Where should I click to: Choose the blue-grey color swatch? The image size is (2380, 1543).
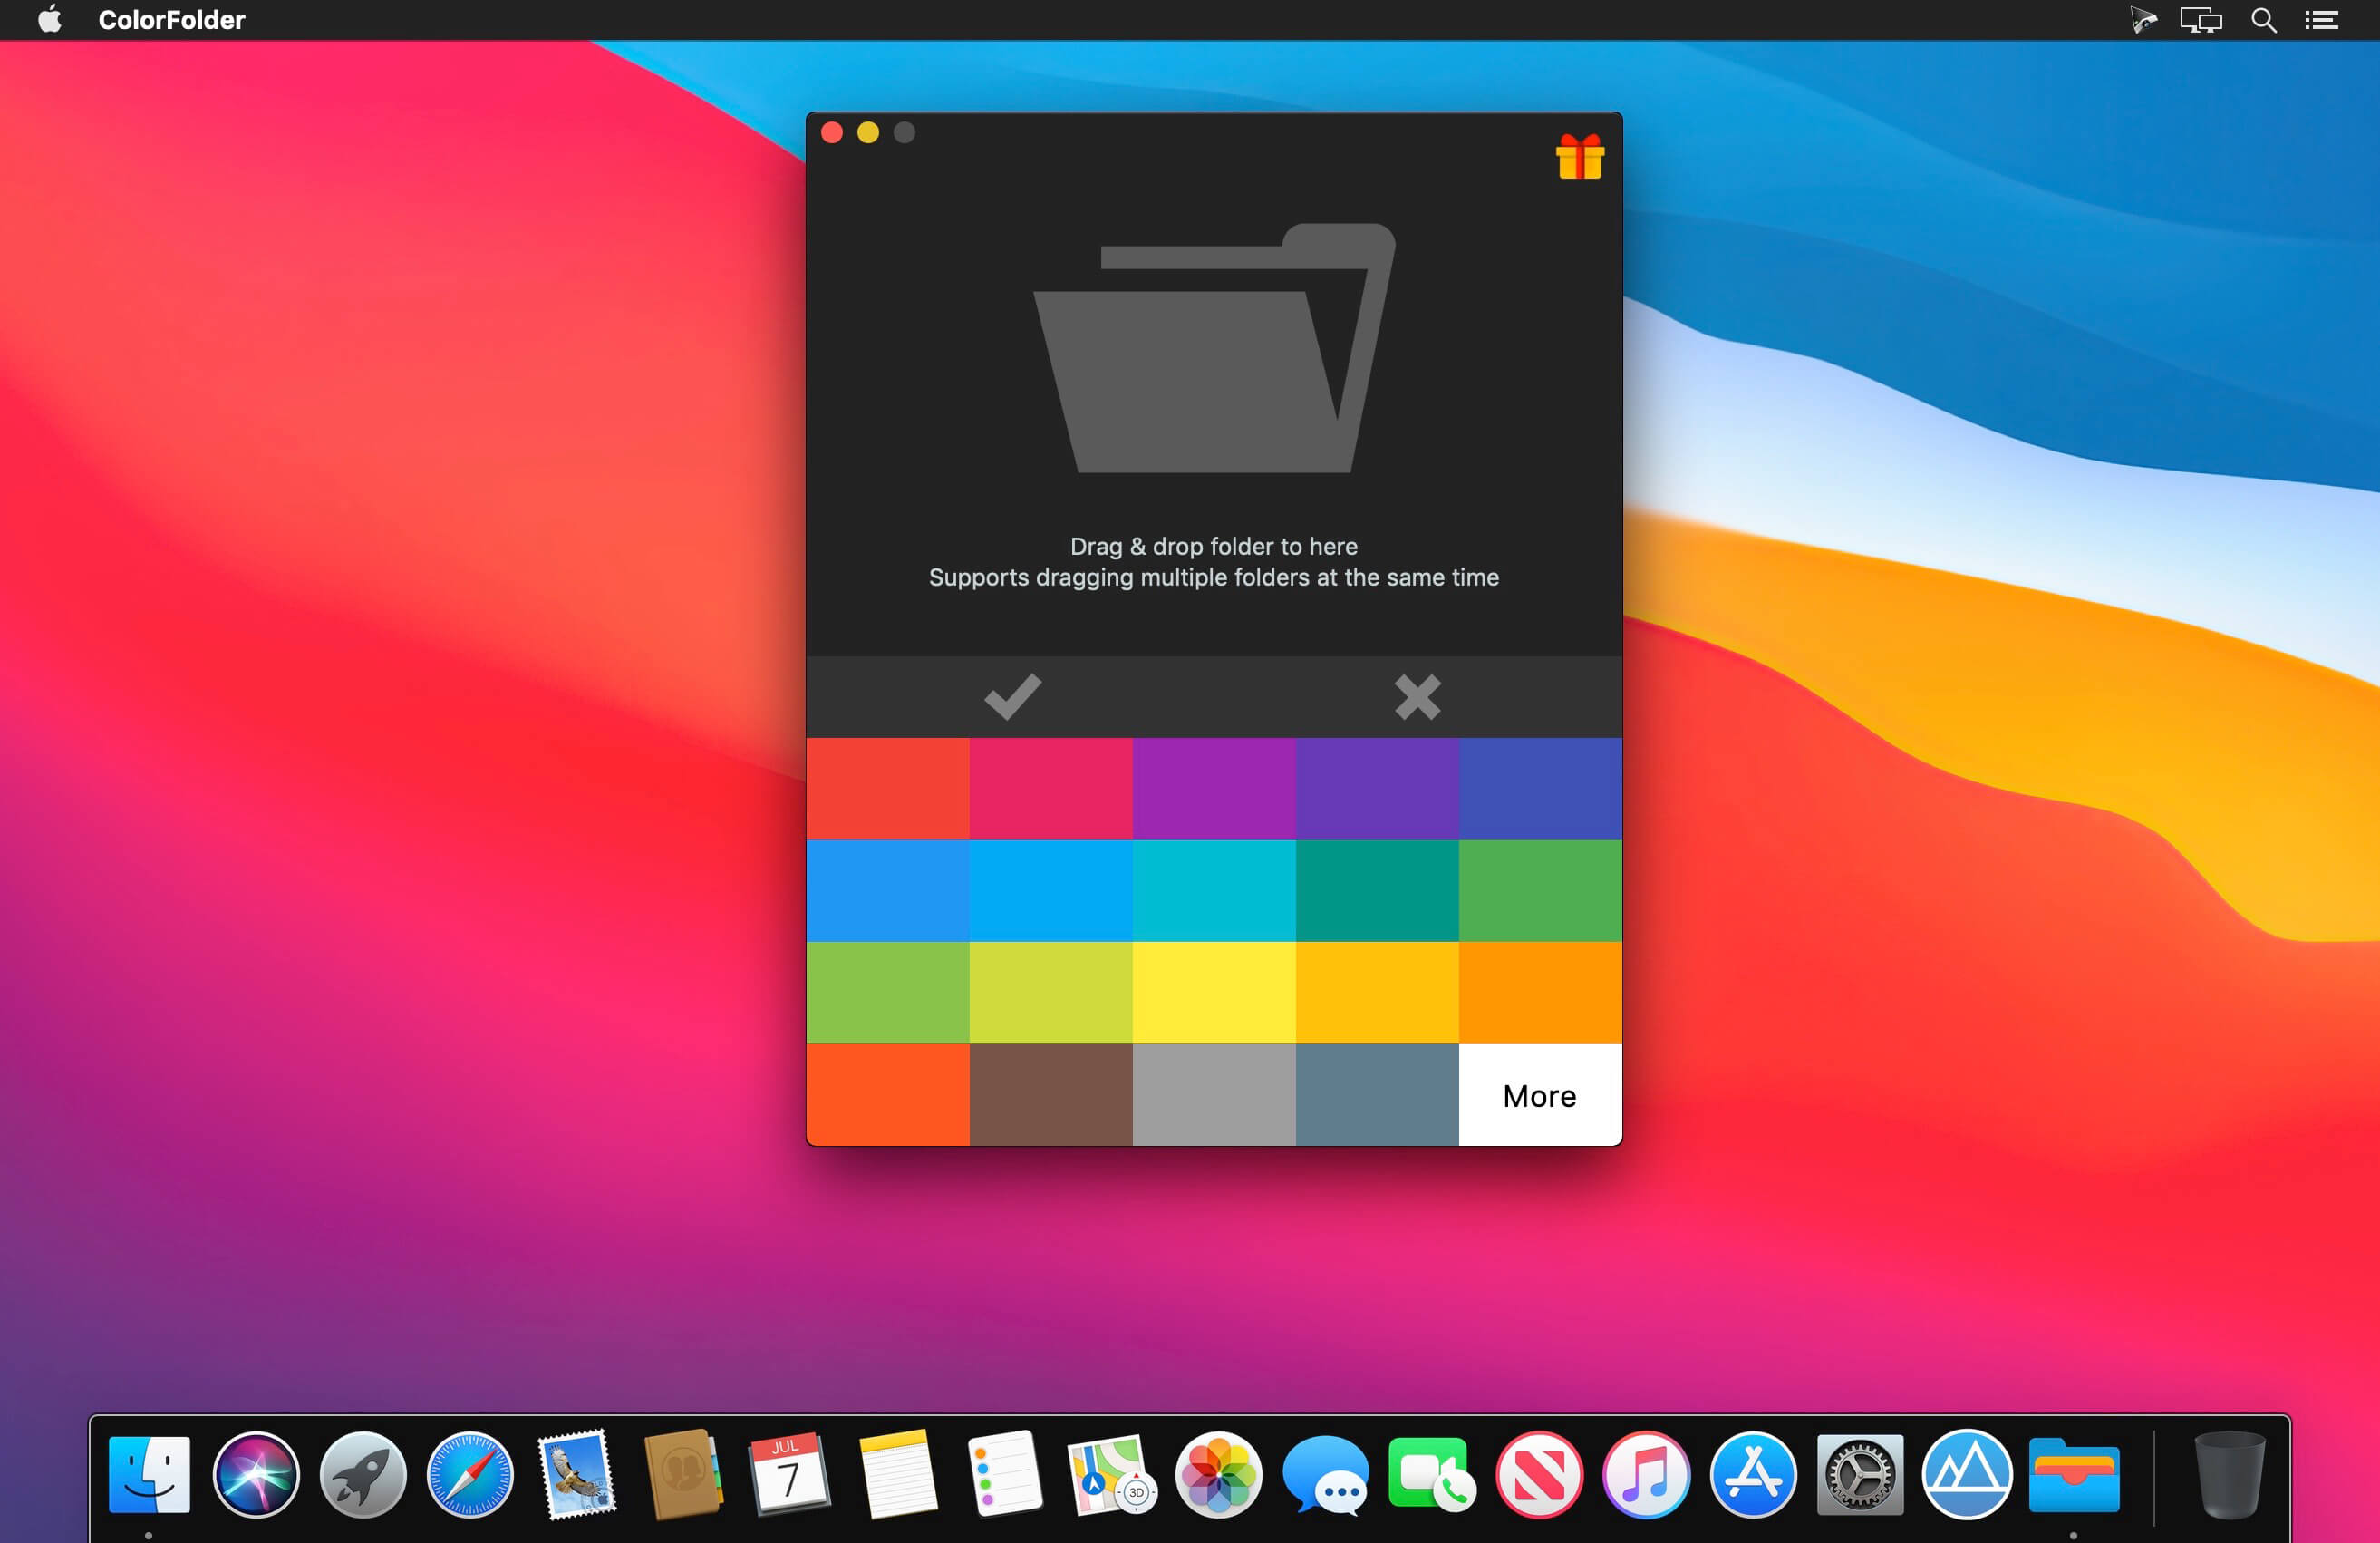tap(1376, 1095)
